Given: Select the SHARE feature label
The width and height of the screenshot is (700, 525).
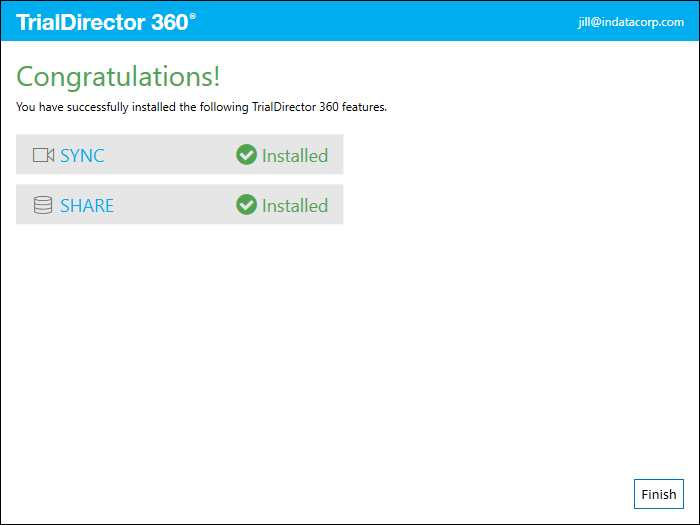Looking at the screenshot, I should pyautogui.click(x=87, y=206).
